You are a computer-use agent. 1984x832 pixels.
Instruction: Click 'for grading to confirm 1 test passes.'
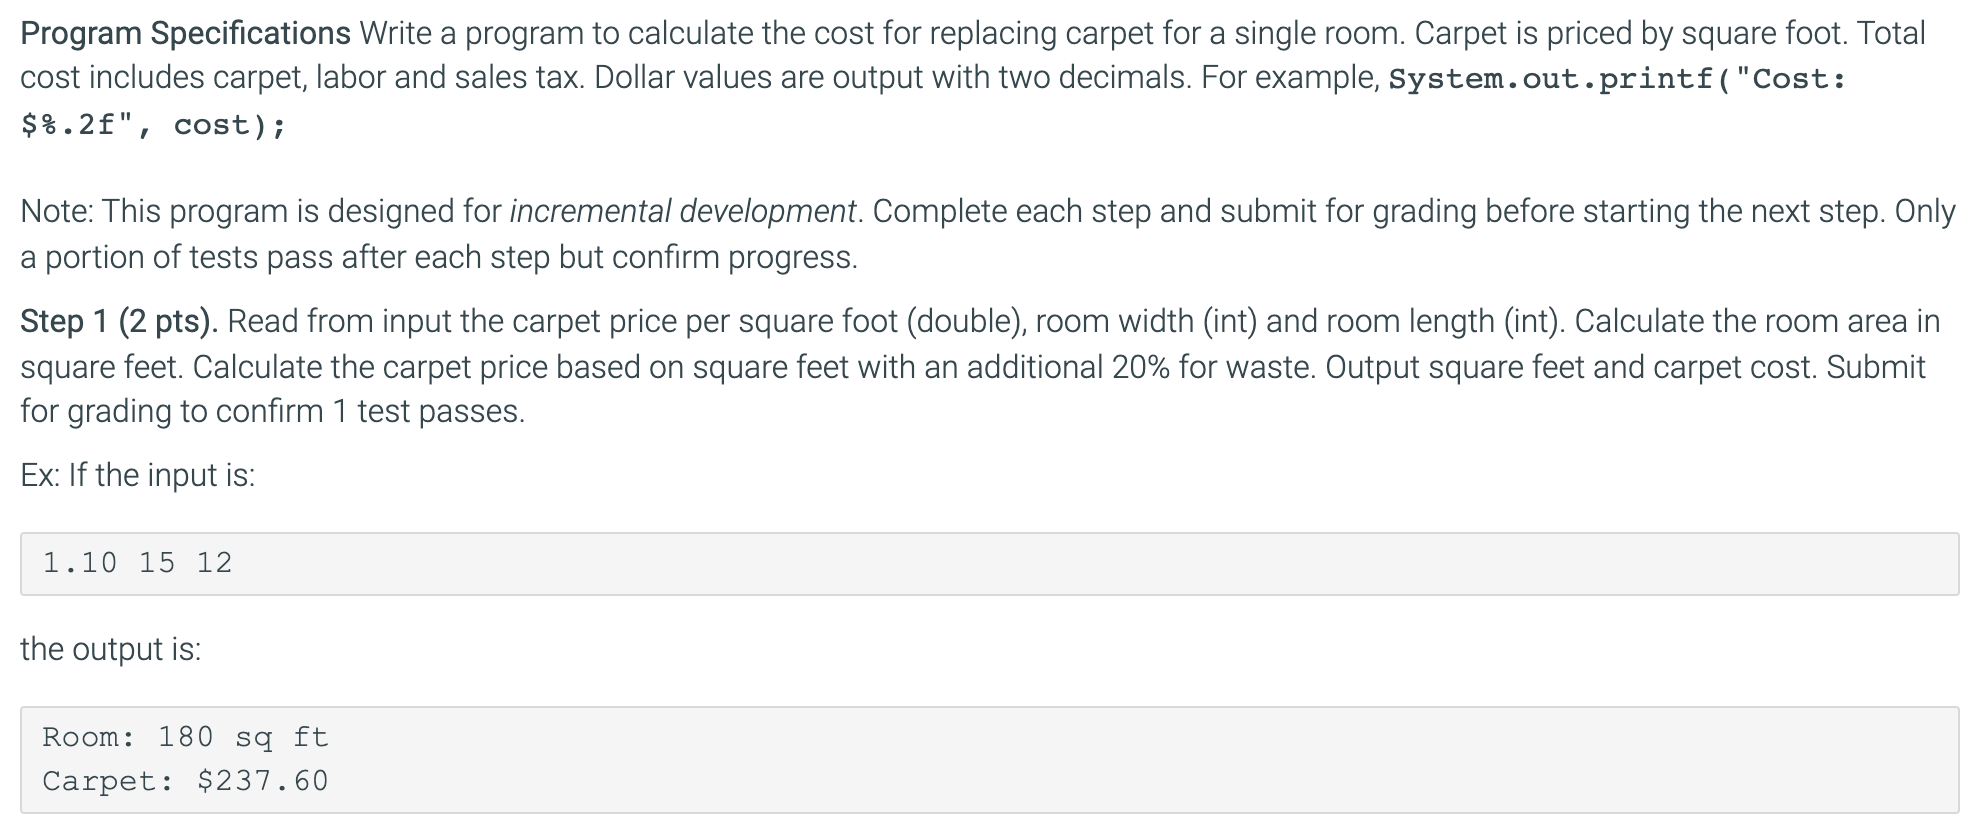272,411
